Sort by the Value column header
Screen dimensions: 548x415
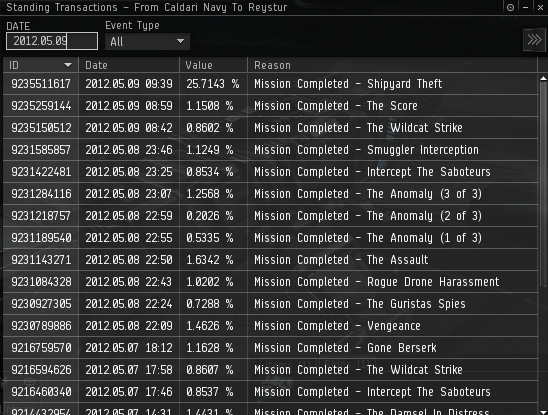213,65
